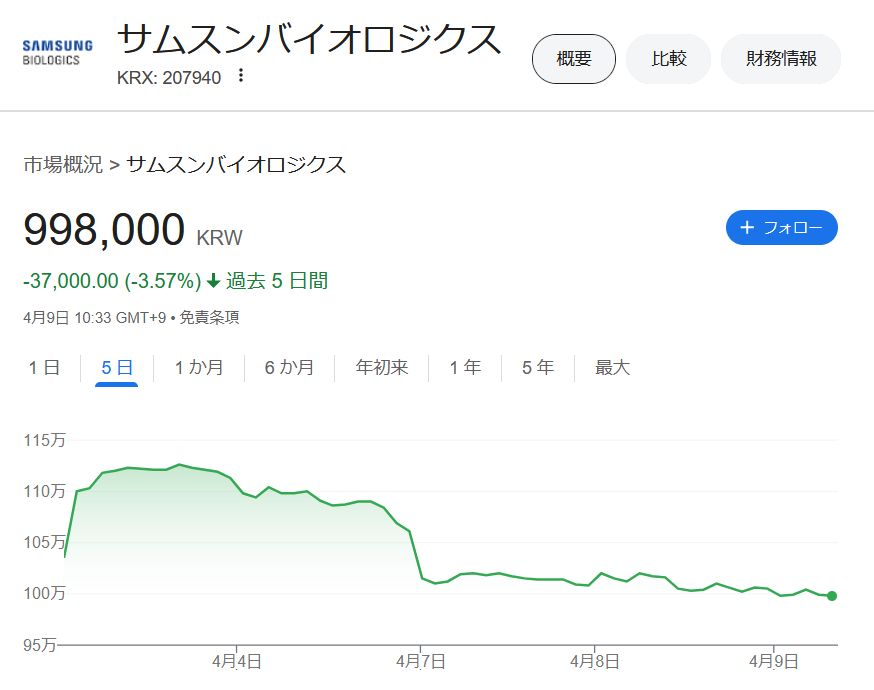Switch chart range to 1年

point(465,368)
